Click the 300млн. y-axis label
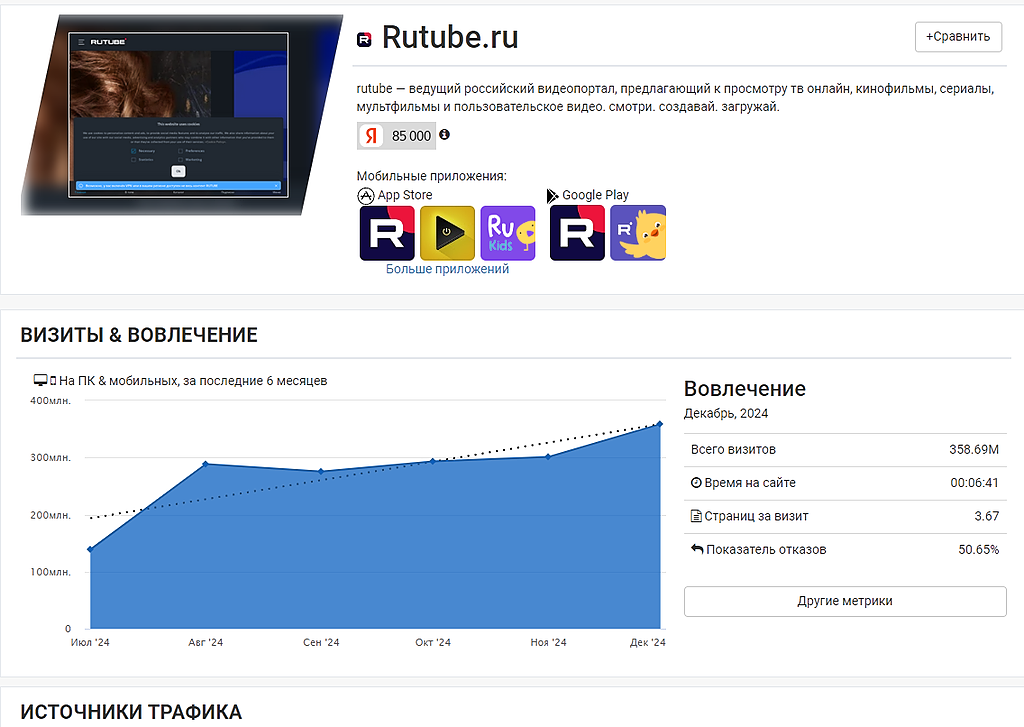Viewport: 1024px width, 727px height. (x=50, y=457)
